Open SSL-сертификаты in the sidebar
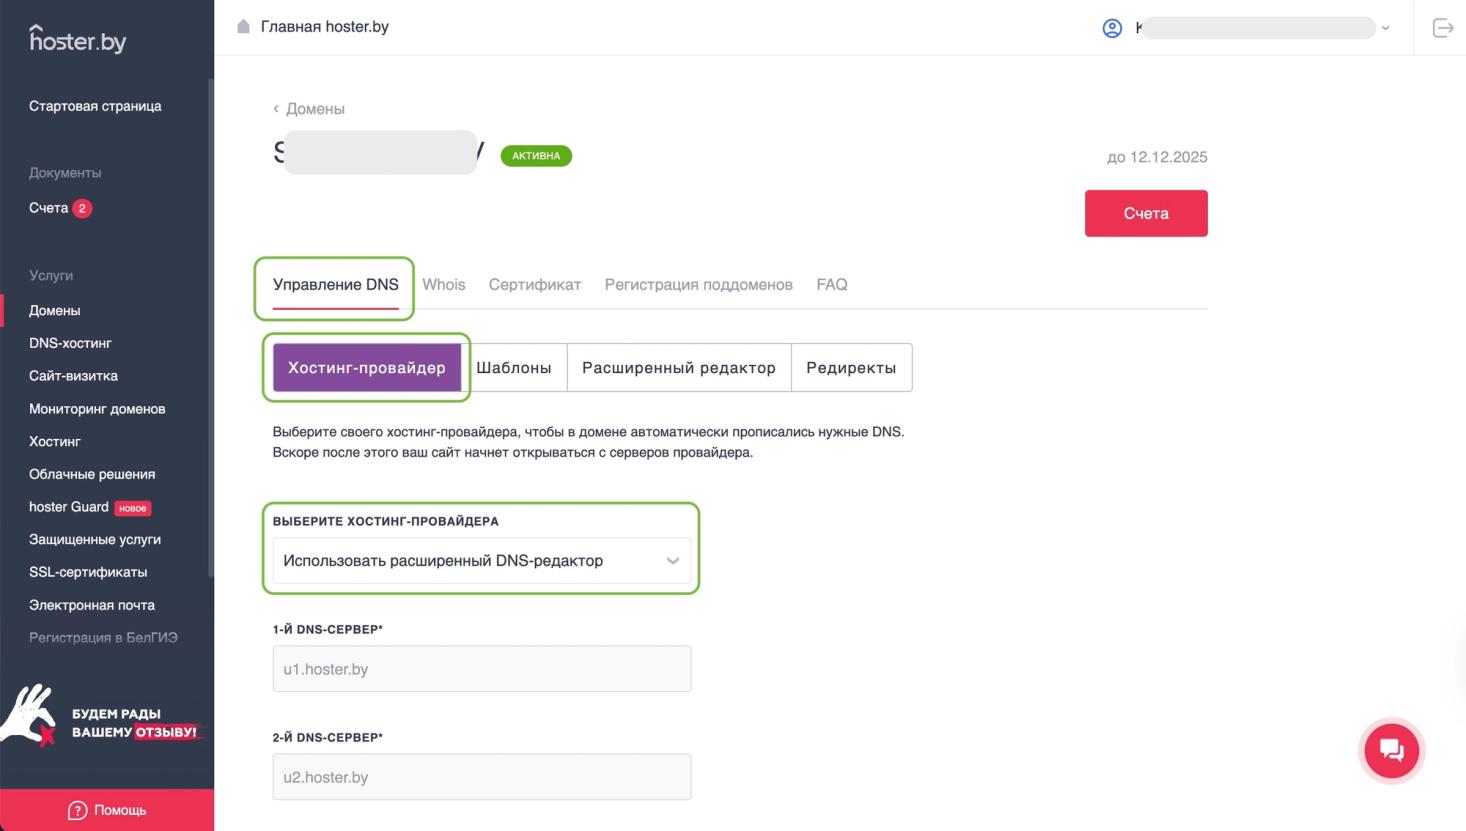The height and width of the screenshot is (831, 1466). (88, 572)
